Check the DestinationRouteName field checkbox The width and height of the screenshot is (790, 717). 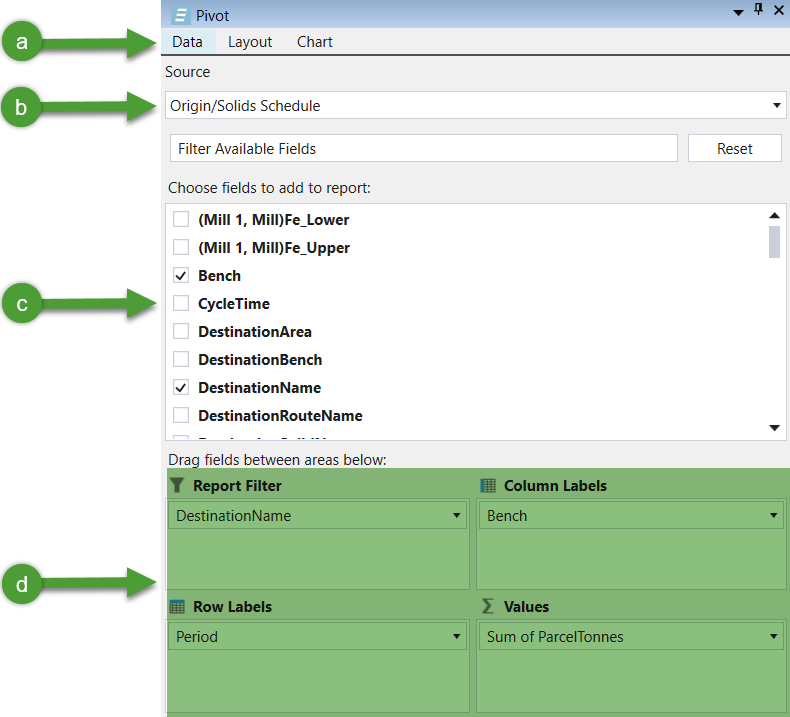point(181,415)
